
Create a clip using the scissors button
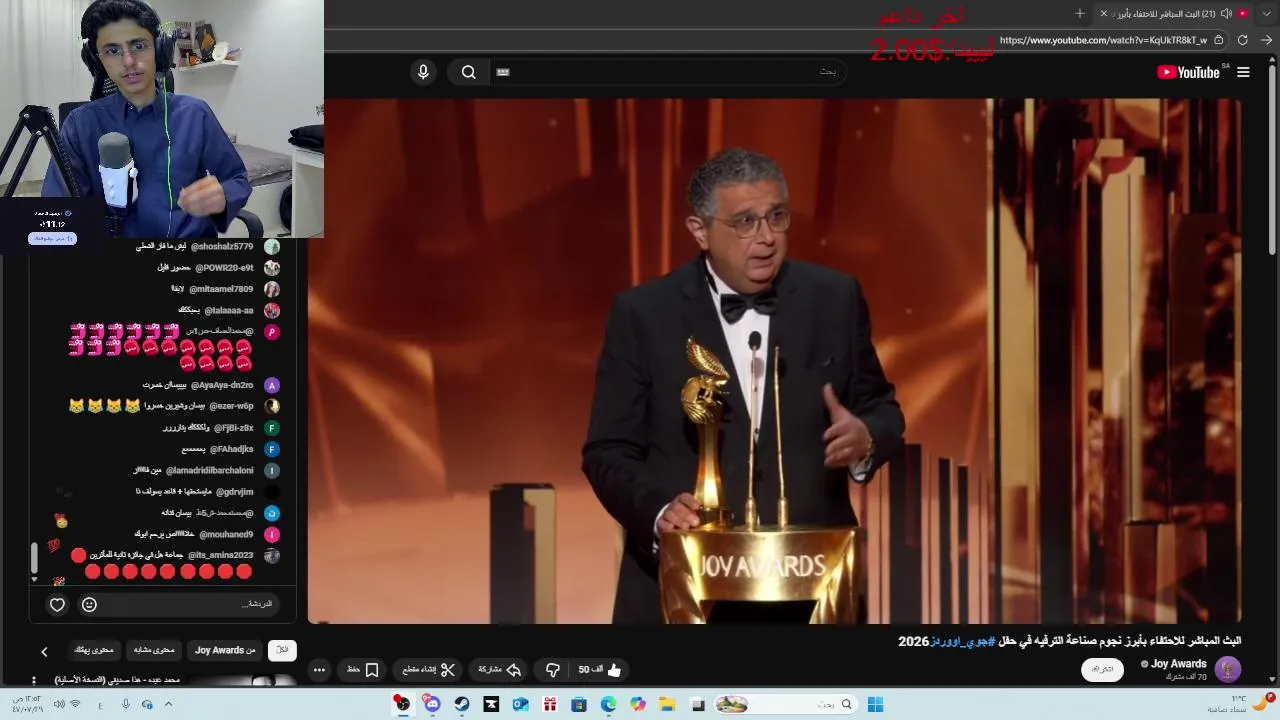click(x=429, y=670)
